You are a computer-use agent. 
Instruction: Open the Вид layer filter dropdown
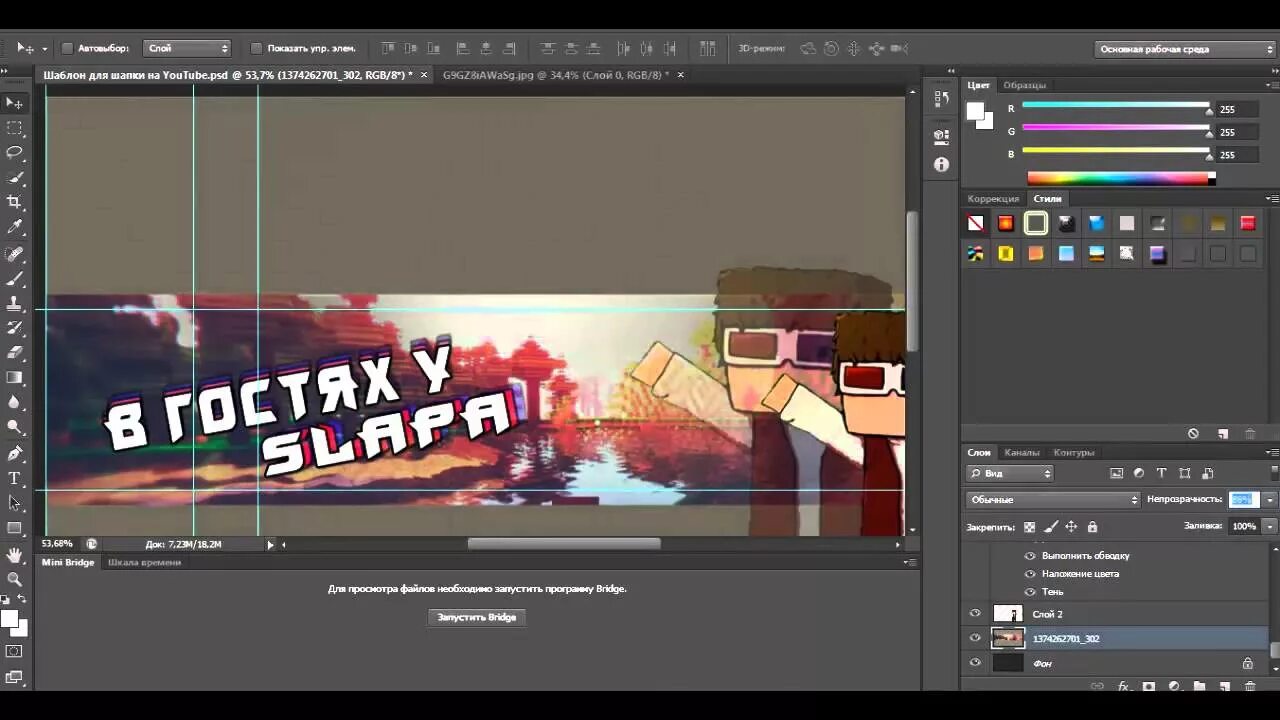click(x=1010, y=473)
